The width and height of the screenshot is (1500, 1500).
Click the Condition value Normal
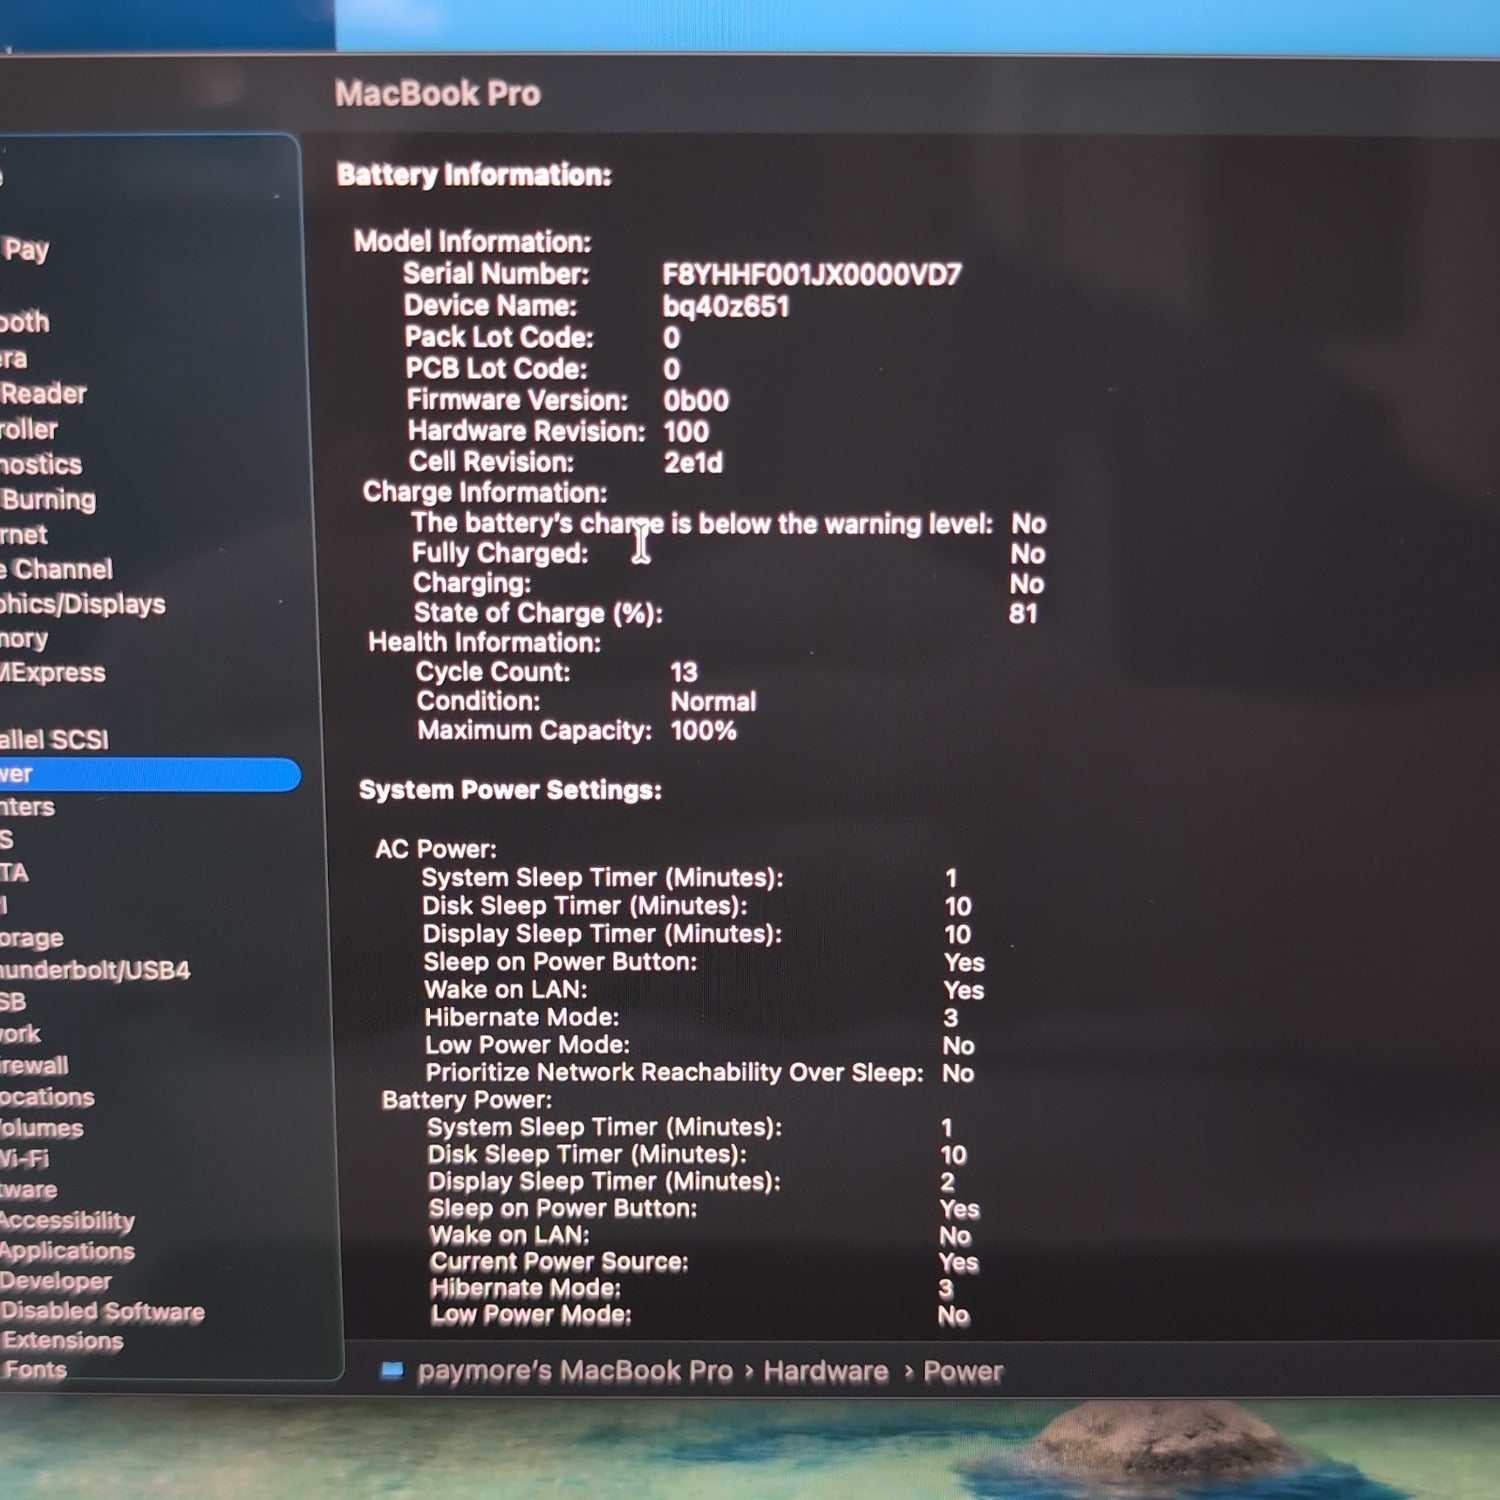pos(713,702)
